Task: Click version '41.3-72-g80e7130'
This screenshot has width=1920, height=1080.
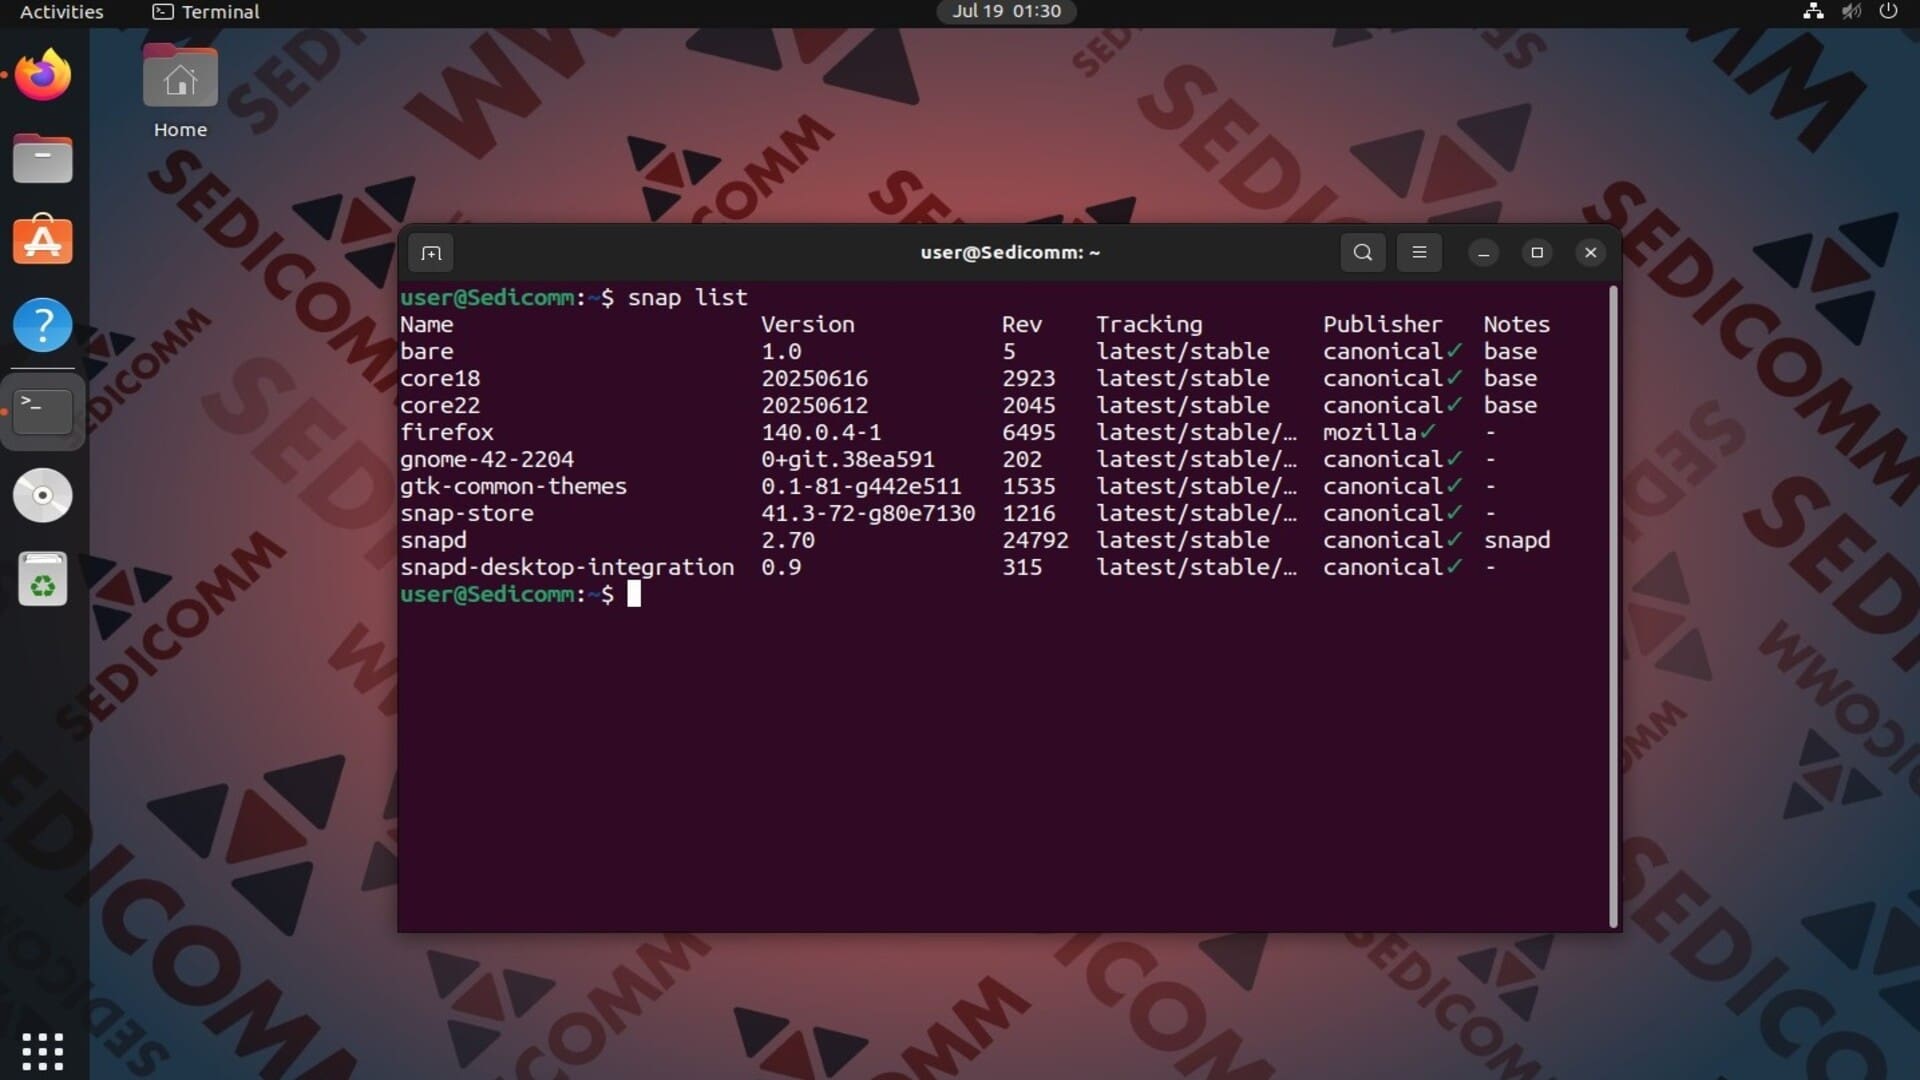Action: [x=868, y=514]
